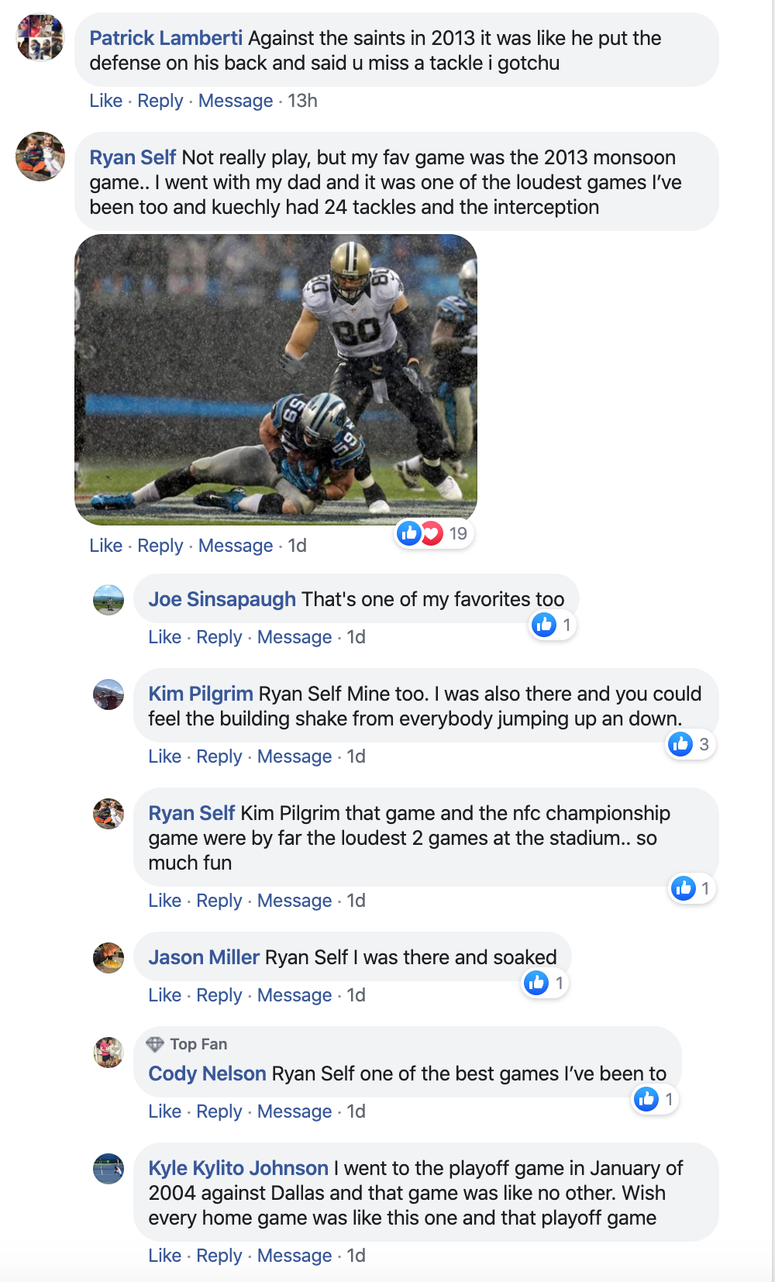Image resolution: width=775 pixels, height=1282 pixels.
Task: Open reactions on the football photo comment
Action: point(434,533)
